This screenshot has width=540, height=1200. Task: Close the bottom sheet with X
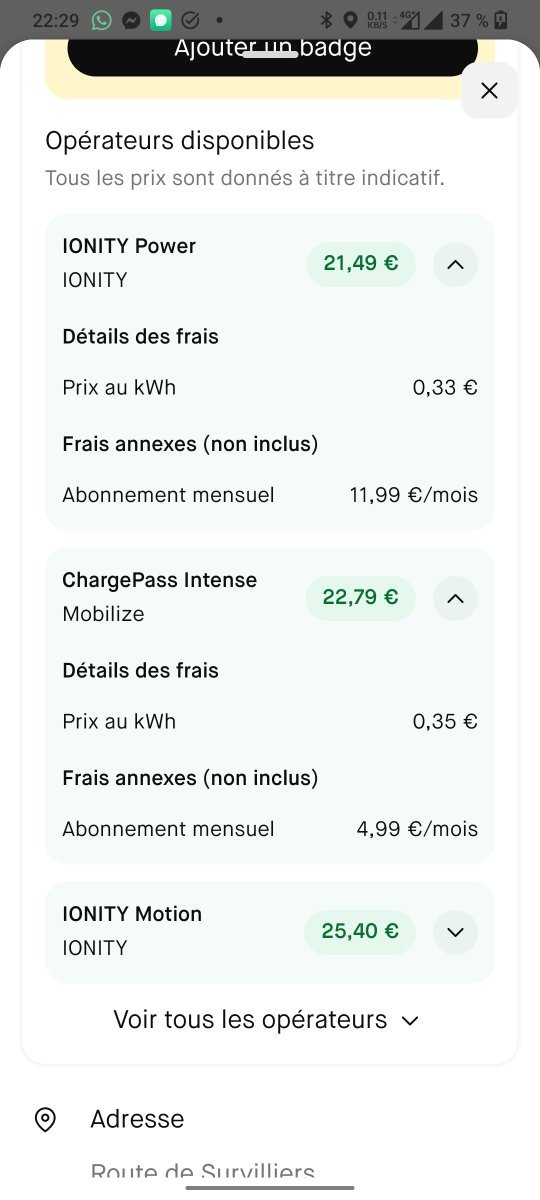[x=489, y=91]
